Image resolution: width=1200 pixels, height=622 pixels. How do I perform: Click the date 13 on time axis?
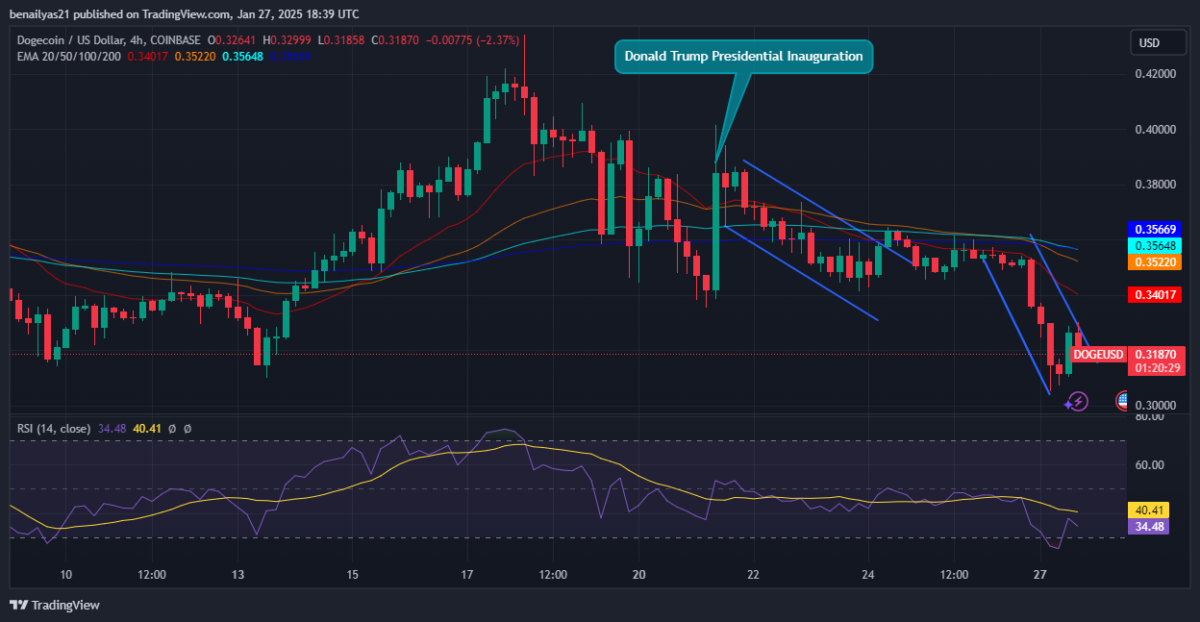(x=238, y=575)
